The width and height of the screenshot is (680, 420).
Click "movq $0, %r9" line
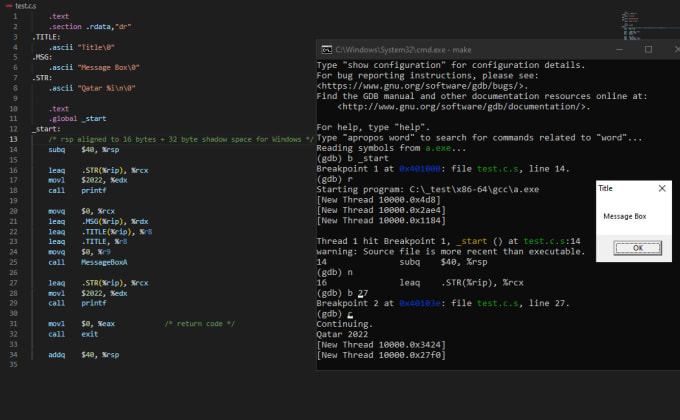tap(79, 252)
